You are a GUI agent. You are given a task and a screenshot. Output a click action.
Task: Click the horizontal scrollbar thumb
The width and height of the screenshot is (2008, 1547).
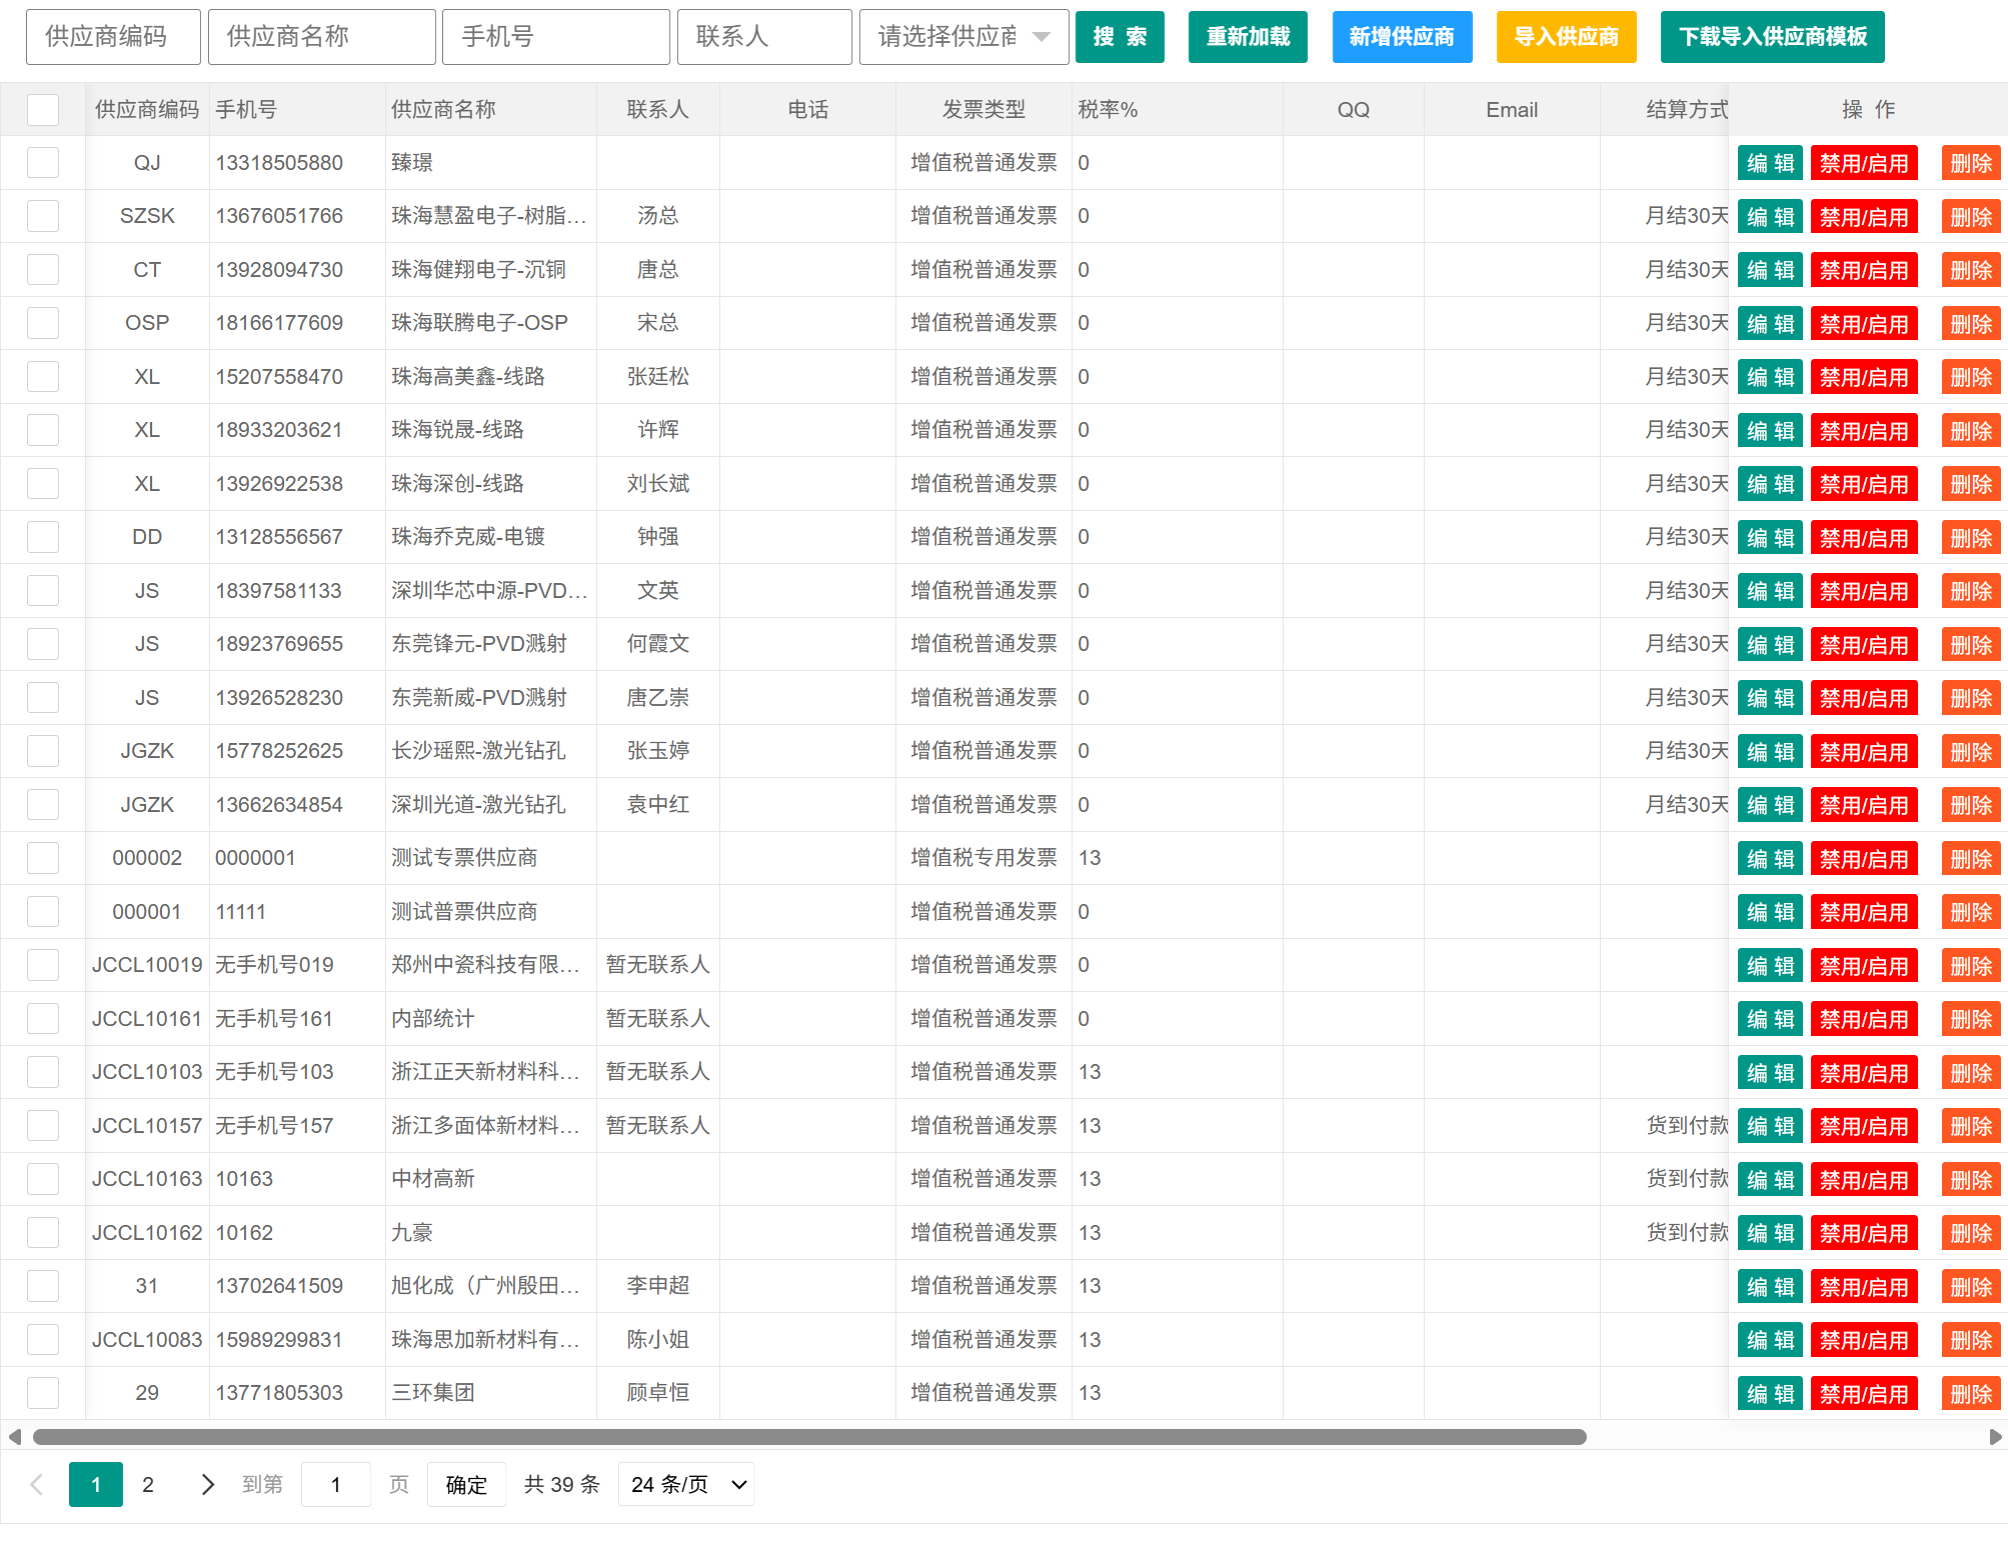[x=810, y=1437]
